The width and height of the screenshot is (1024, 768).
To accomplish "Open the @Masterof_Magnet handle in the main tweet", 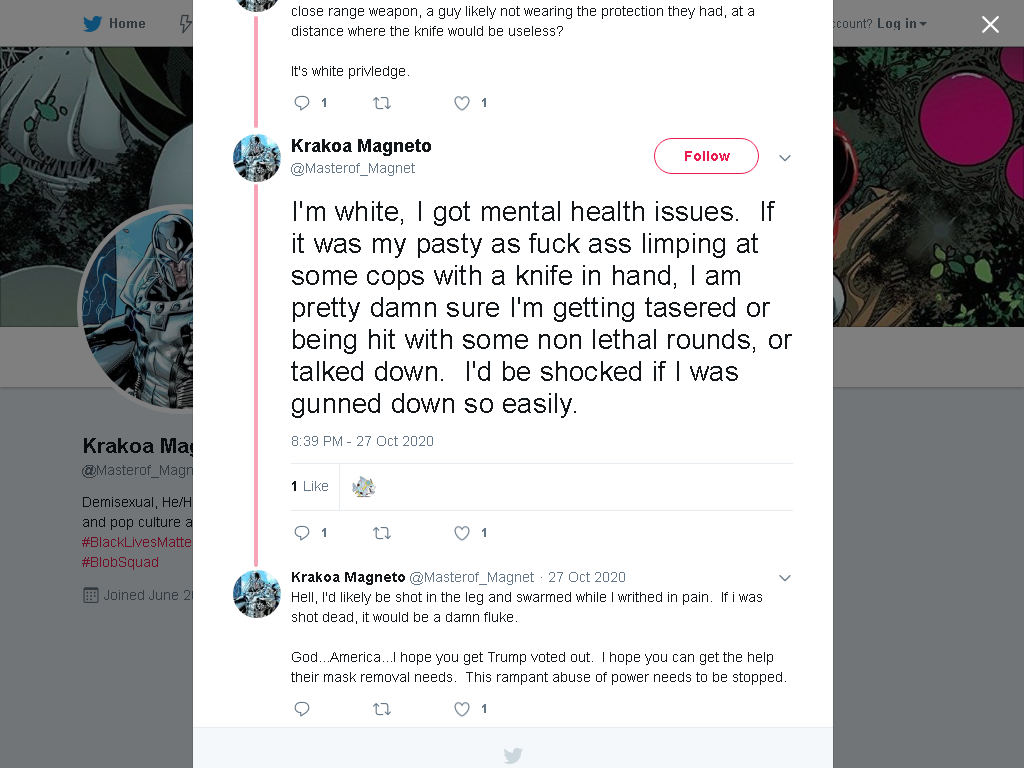I will pos(353,168).
